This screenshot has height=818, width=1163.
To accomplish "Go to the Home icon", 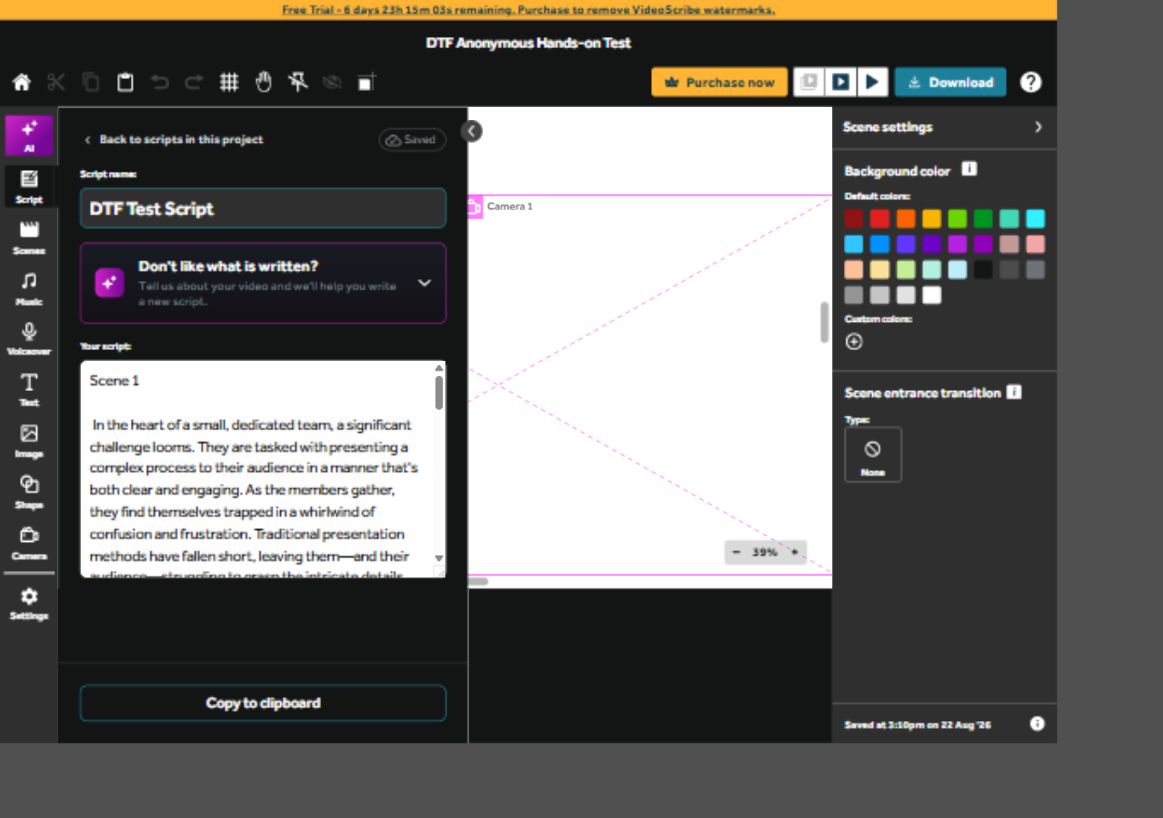I will 22,82.
